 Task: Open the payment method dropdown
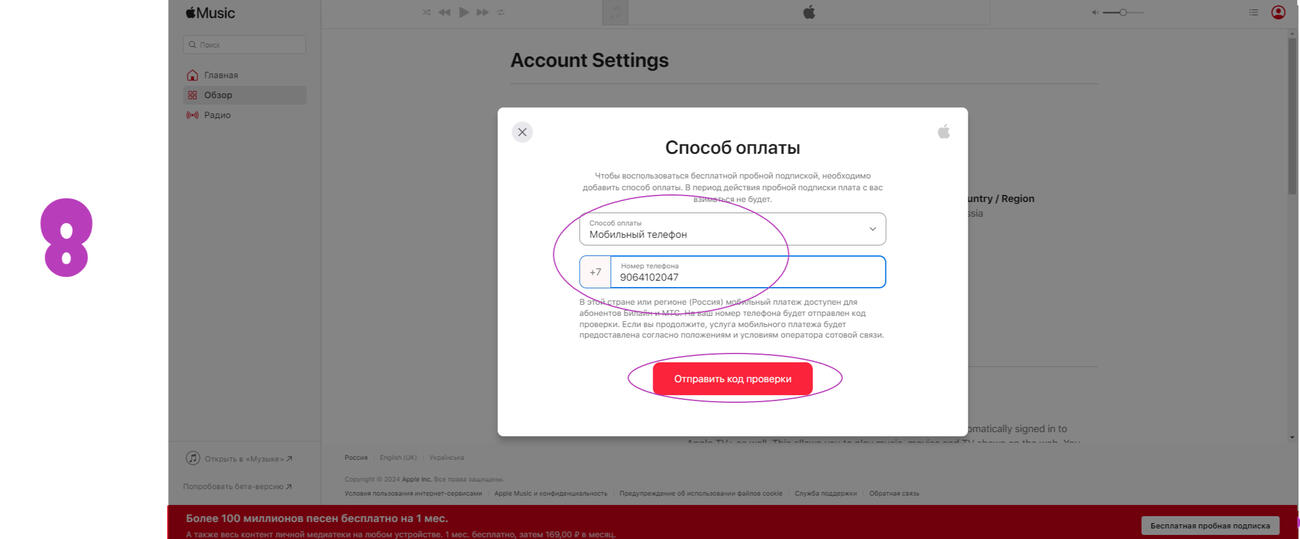point(732,229)
